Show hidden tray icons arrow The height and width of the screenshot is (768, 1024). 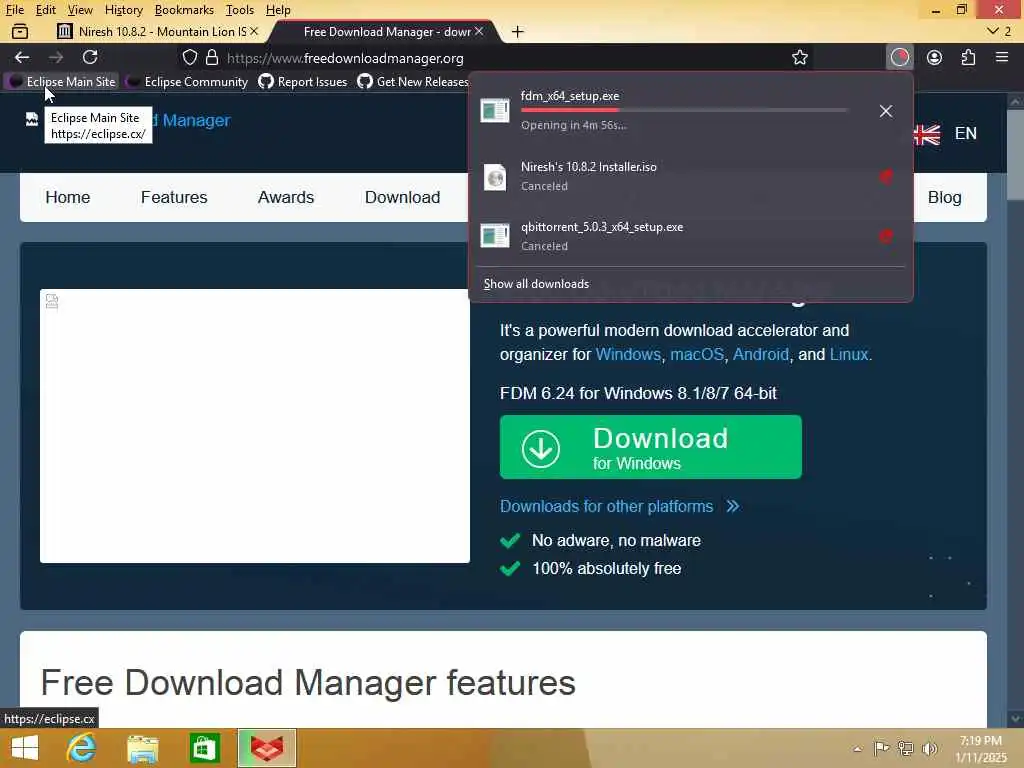coord(857,749)
